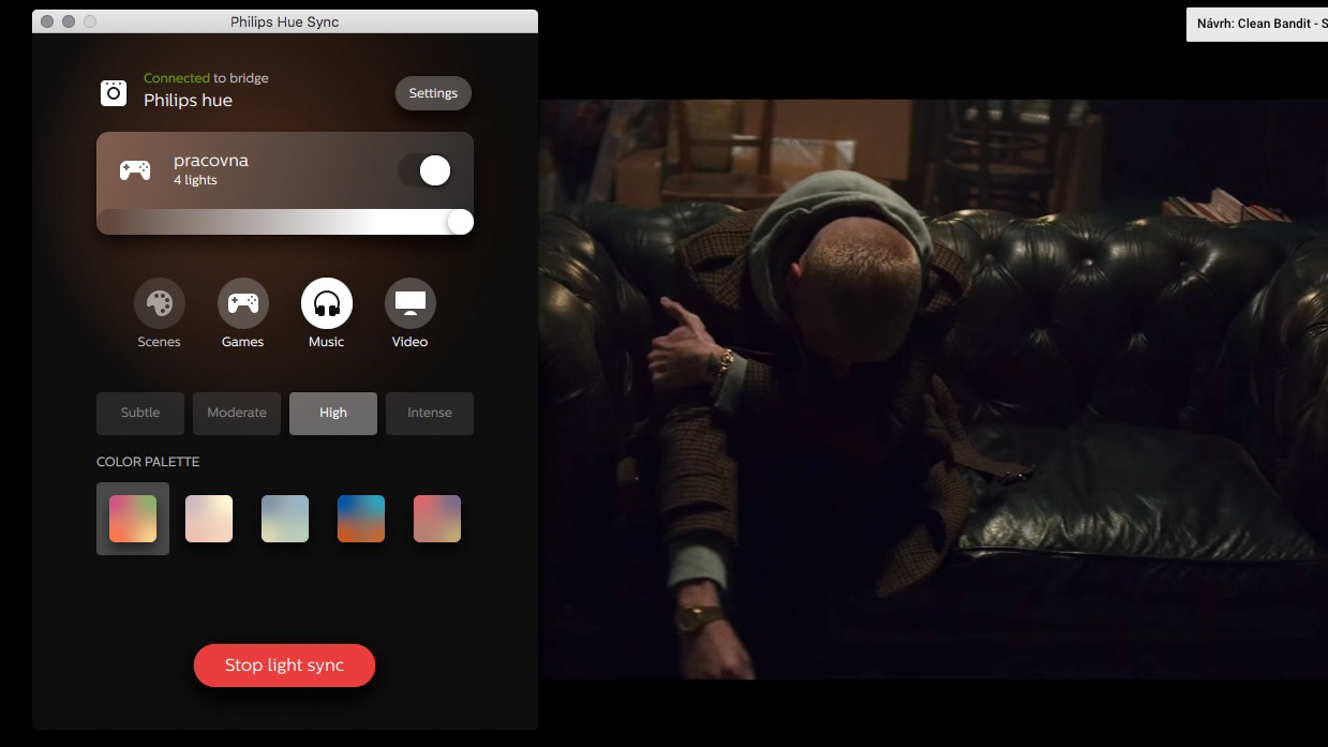Open Settings
This screenshot has width=1328, height=747.
(x=433, y=93)
